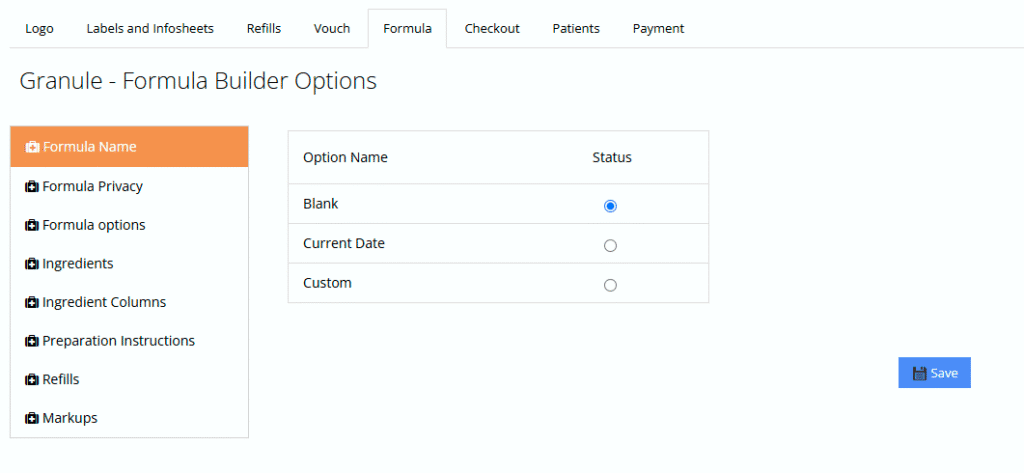Click the medkit icon beside Ingredient Columns

pyautogui.click(x=31, y=302)
